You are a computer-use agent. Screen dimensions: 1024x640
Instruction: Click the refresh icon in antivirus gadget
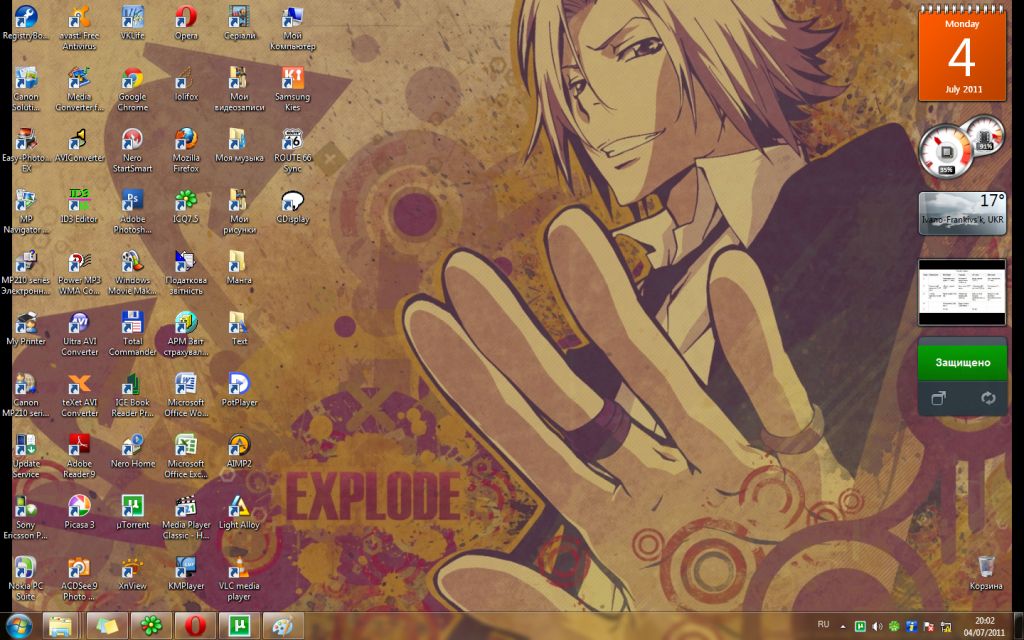987,398
